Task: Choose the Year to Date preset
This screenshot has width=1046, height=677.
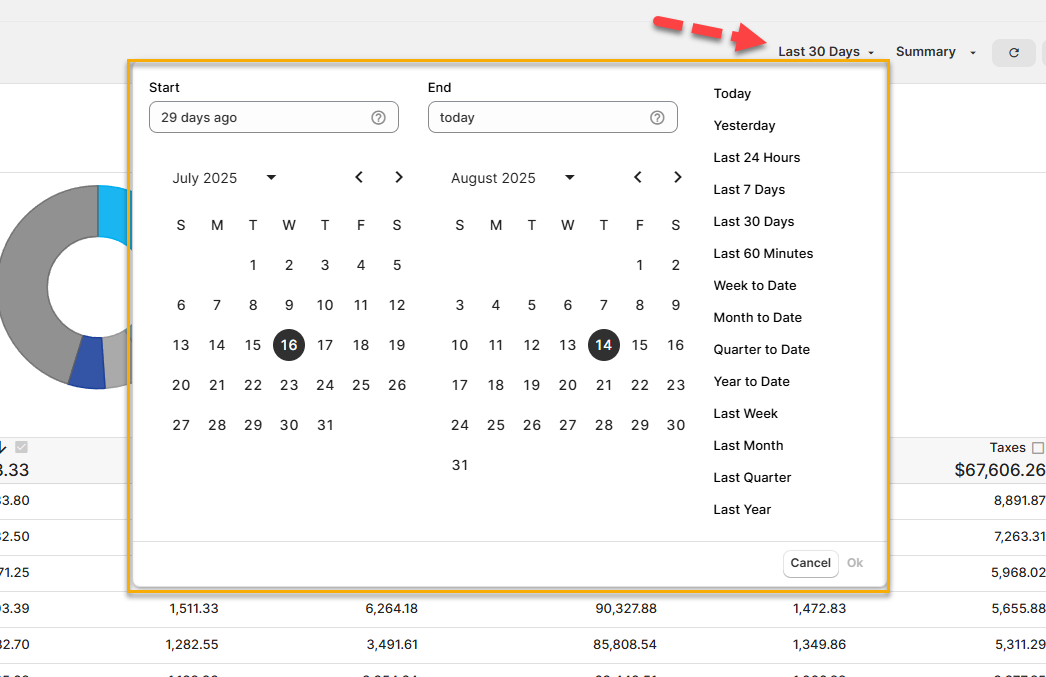Action: tap(751, 382)
